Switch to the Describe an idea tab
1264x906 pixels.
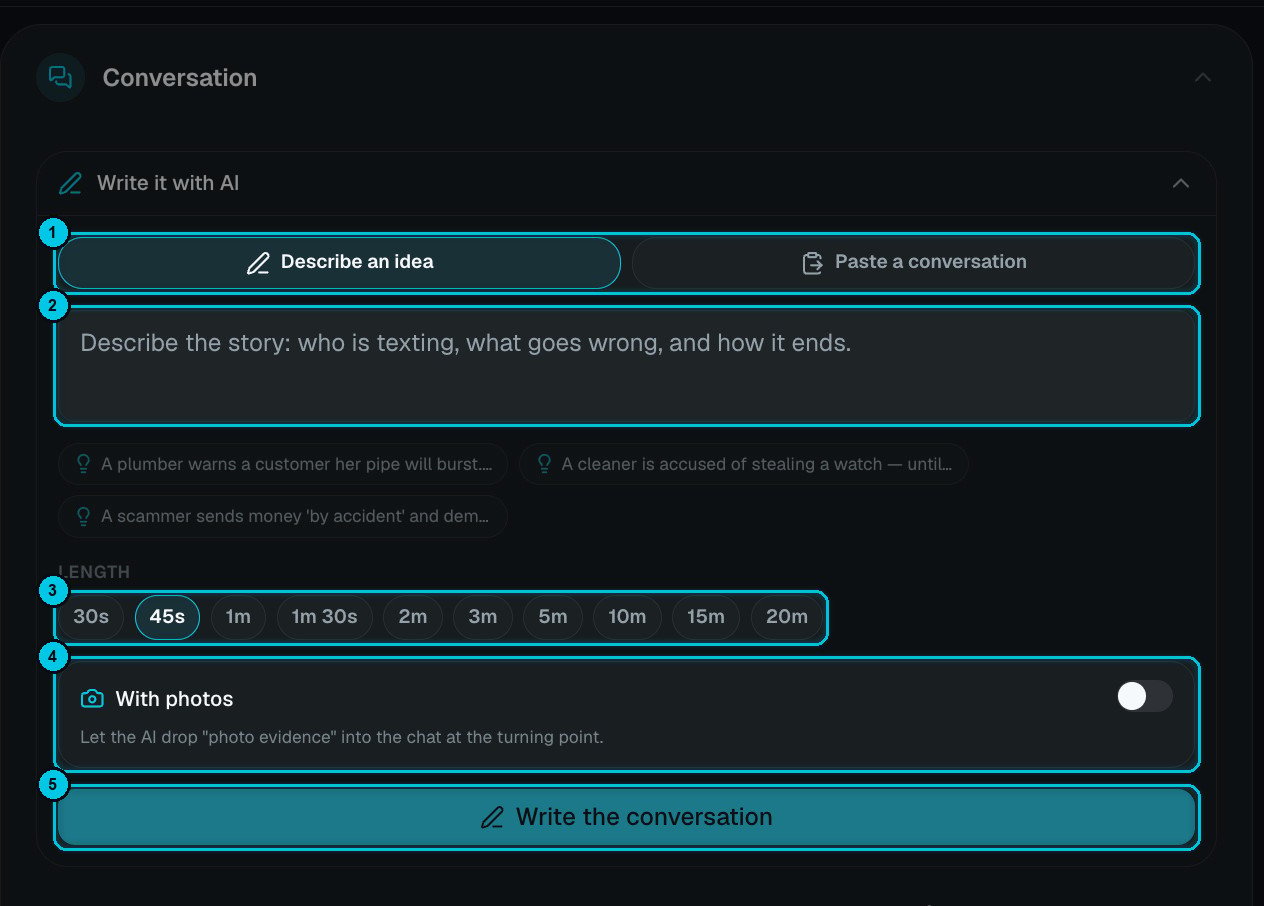pyautogui.click(x=340, y=263)
